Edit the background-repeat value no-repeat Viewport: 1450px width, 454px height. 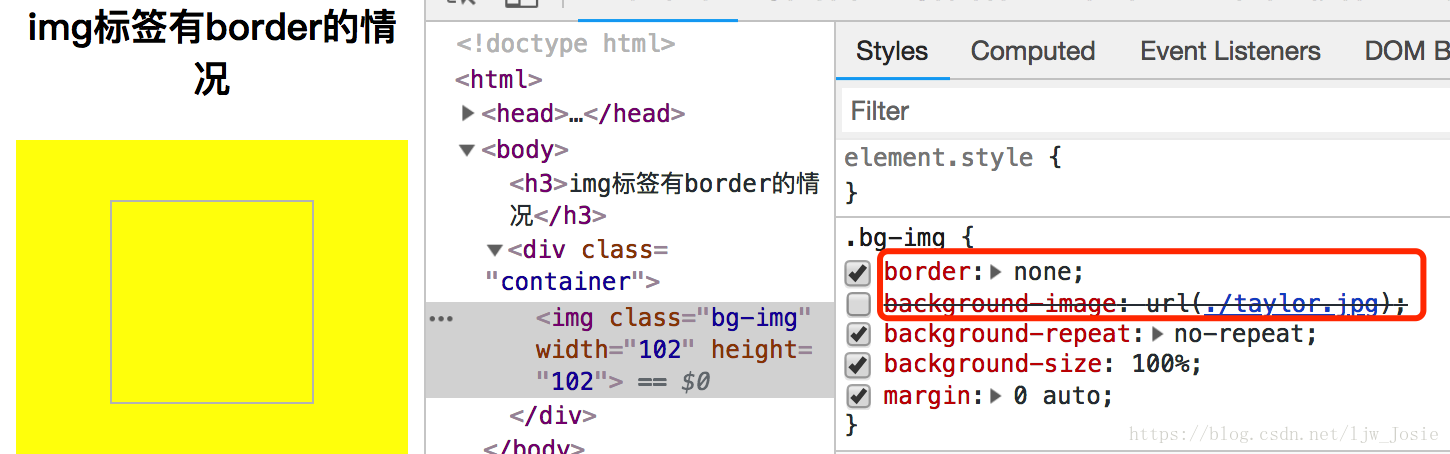click(1238, 334)
